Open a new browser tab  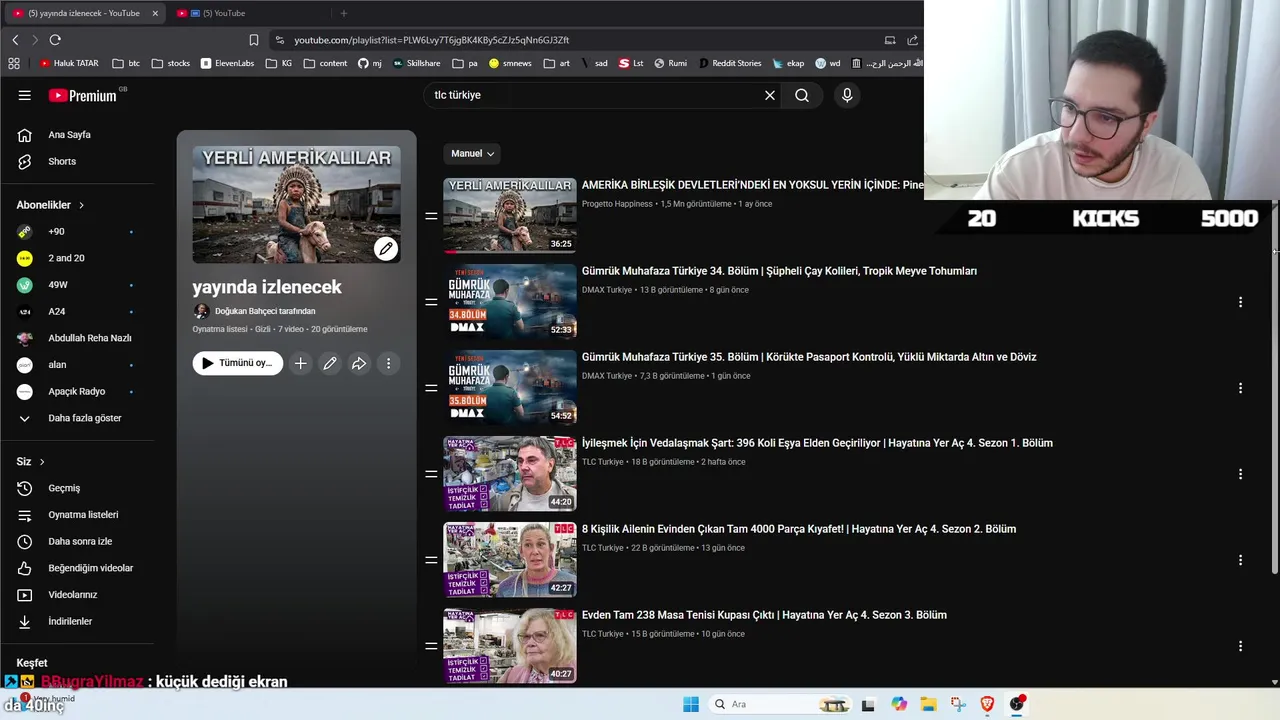[x=343, y=13]
